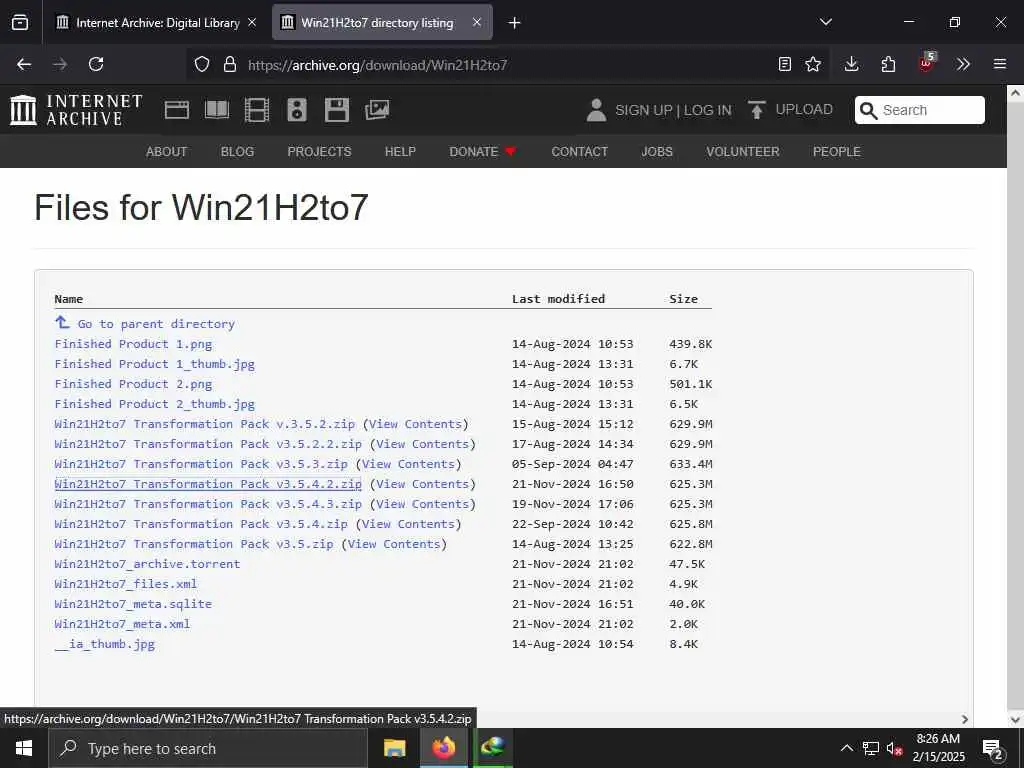Open the PROJECTS menu item
Image resolution: width=1024 pixels, height=768 pixels.
[x=319, y=152]
